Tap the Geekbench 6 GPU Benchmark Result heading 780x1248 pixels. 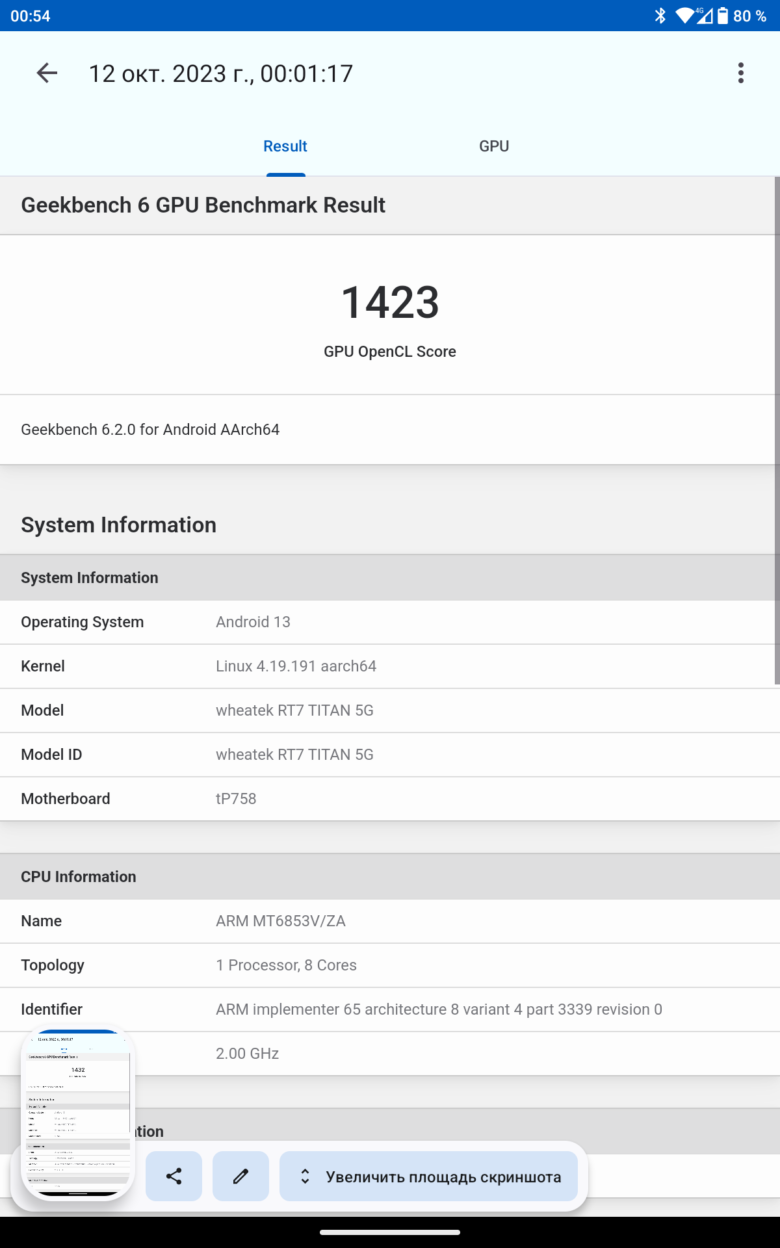(x=203, y=205)
